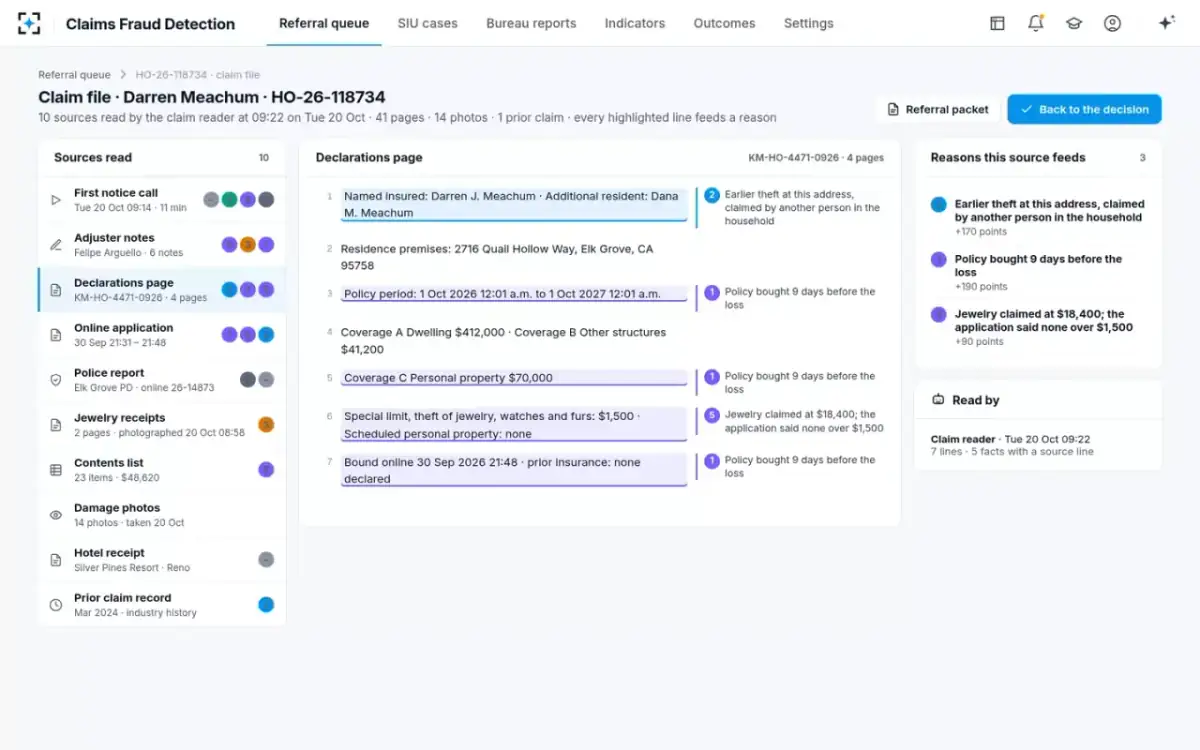1200x750 pixels.
Task: Click the Claims Fraud Detection logo icon
Action: coord(30,23)
